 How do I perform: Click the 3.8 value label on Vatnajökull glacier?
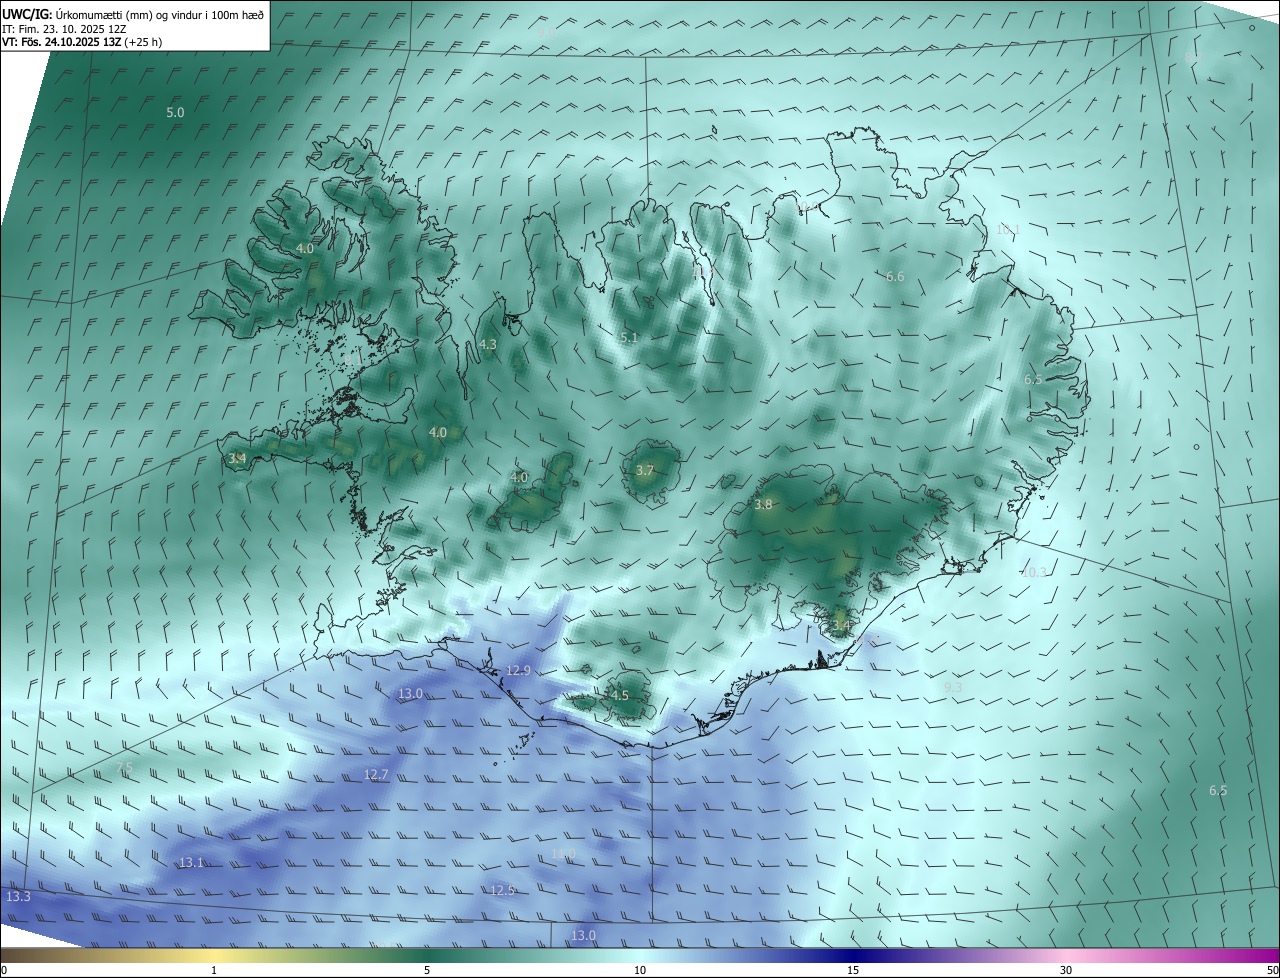763,505
